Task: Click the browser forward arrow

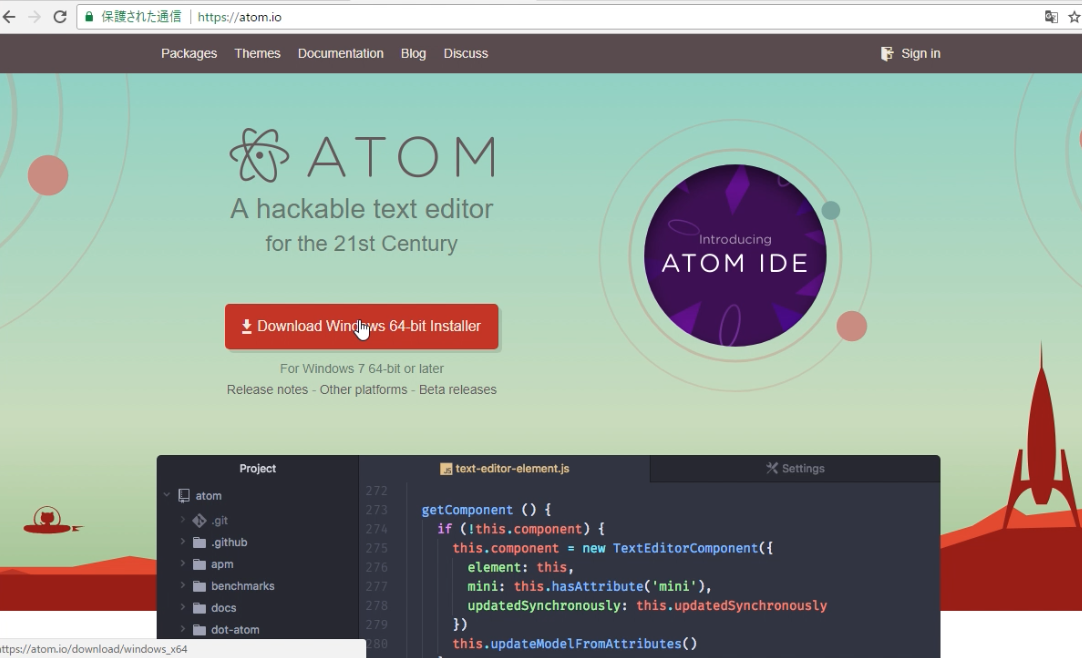Action: click(35, 17)
